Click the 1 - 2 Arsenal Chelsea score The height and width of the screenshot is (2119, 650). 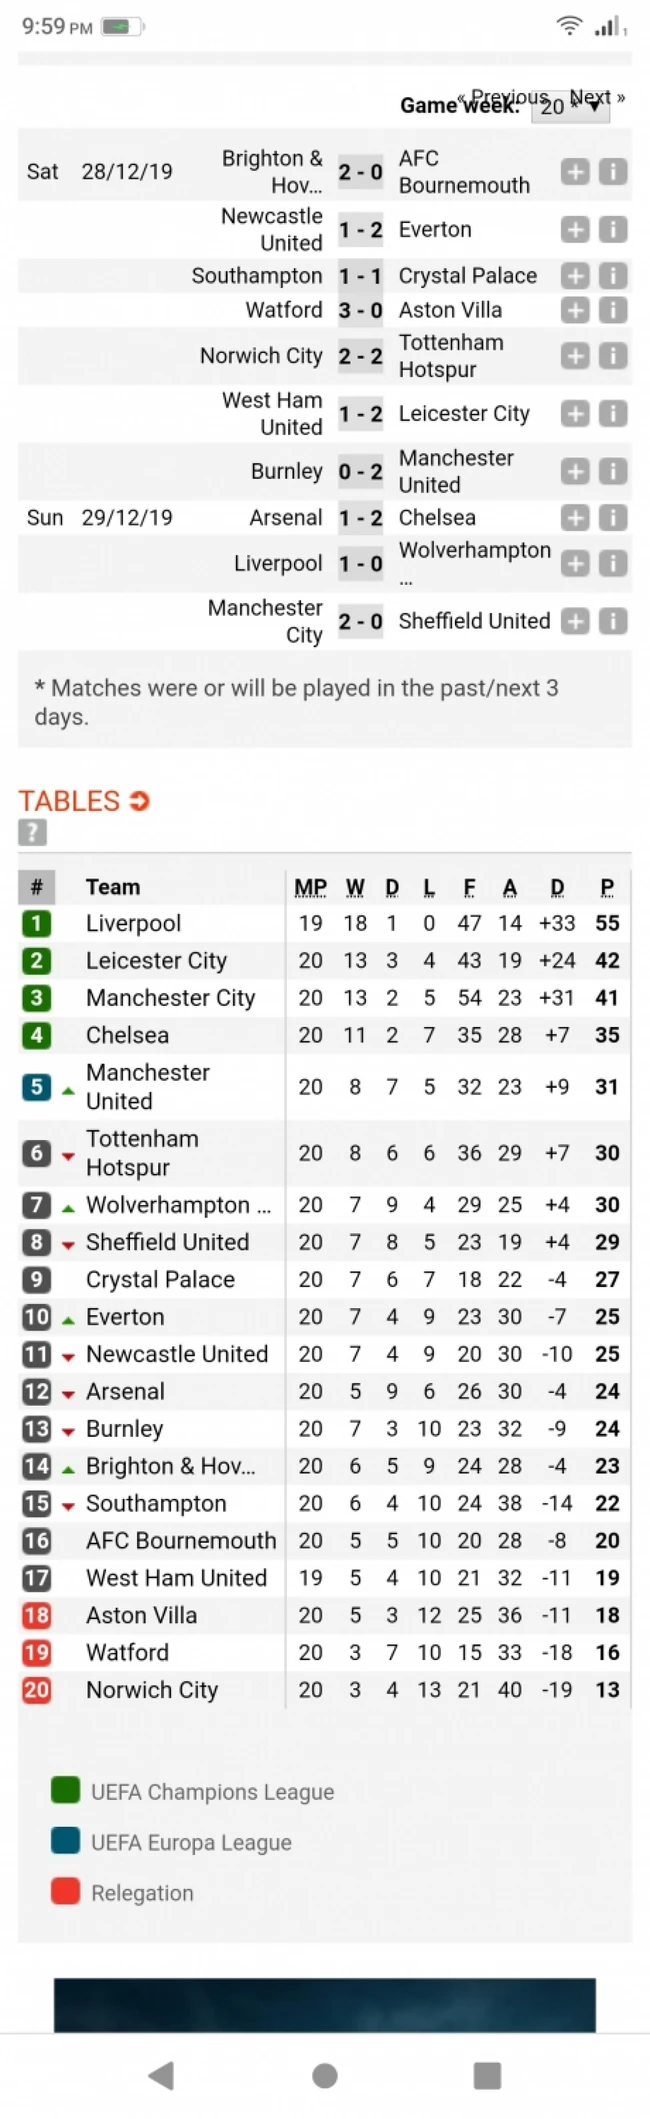point(360,518)
